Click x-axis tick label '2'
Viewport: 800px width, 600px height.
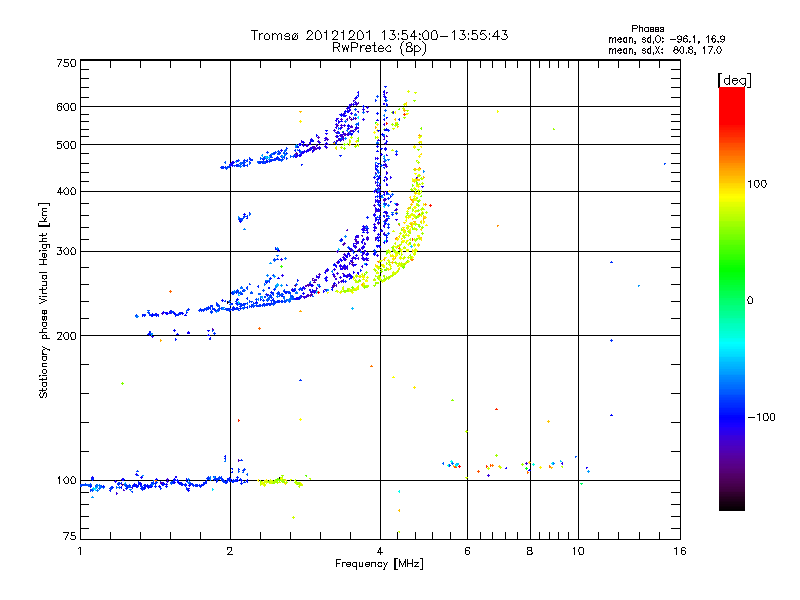point(230,551)
